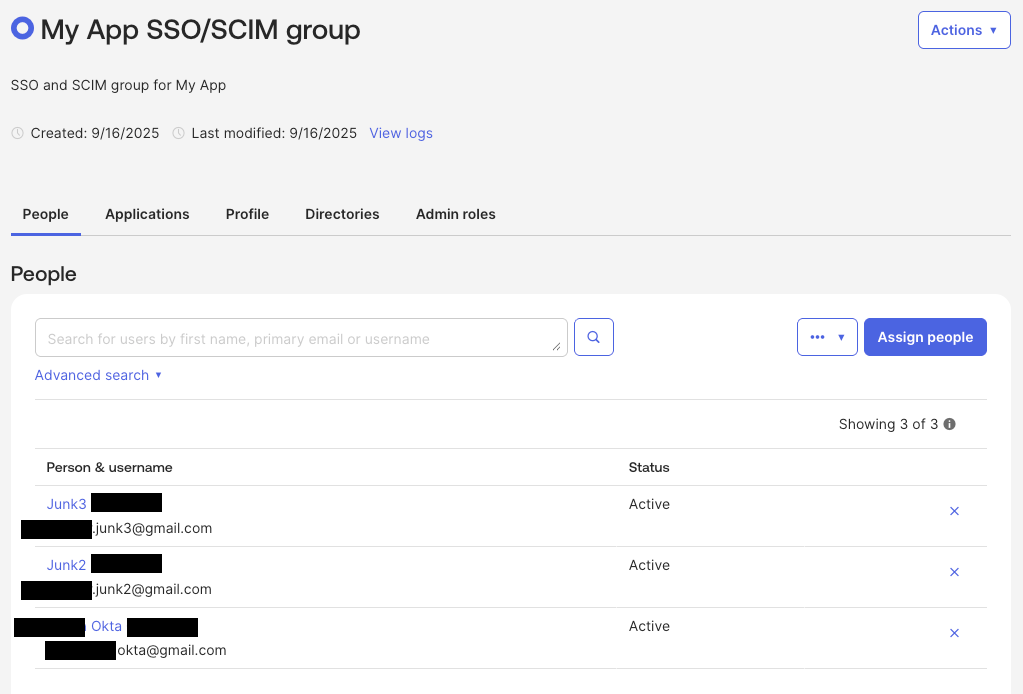Open the Okta user link

point(106,626)
